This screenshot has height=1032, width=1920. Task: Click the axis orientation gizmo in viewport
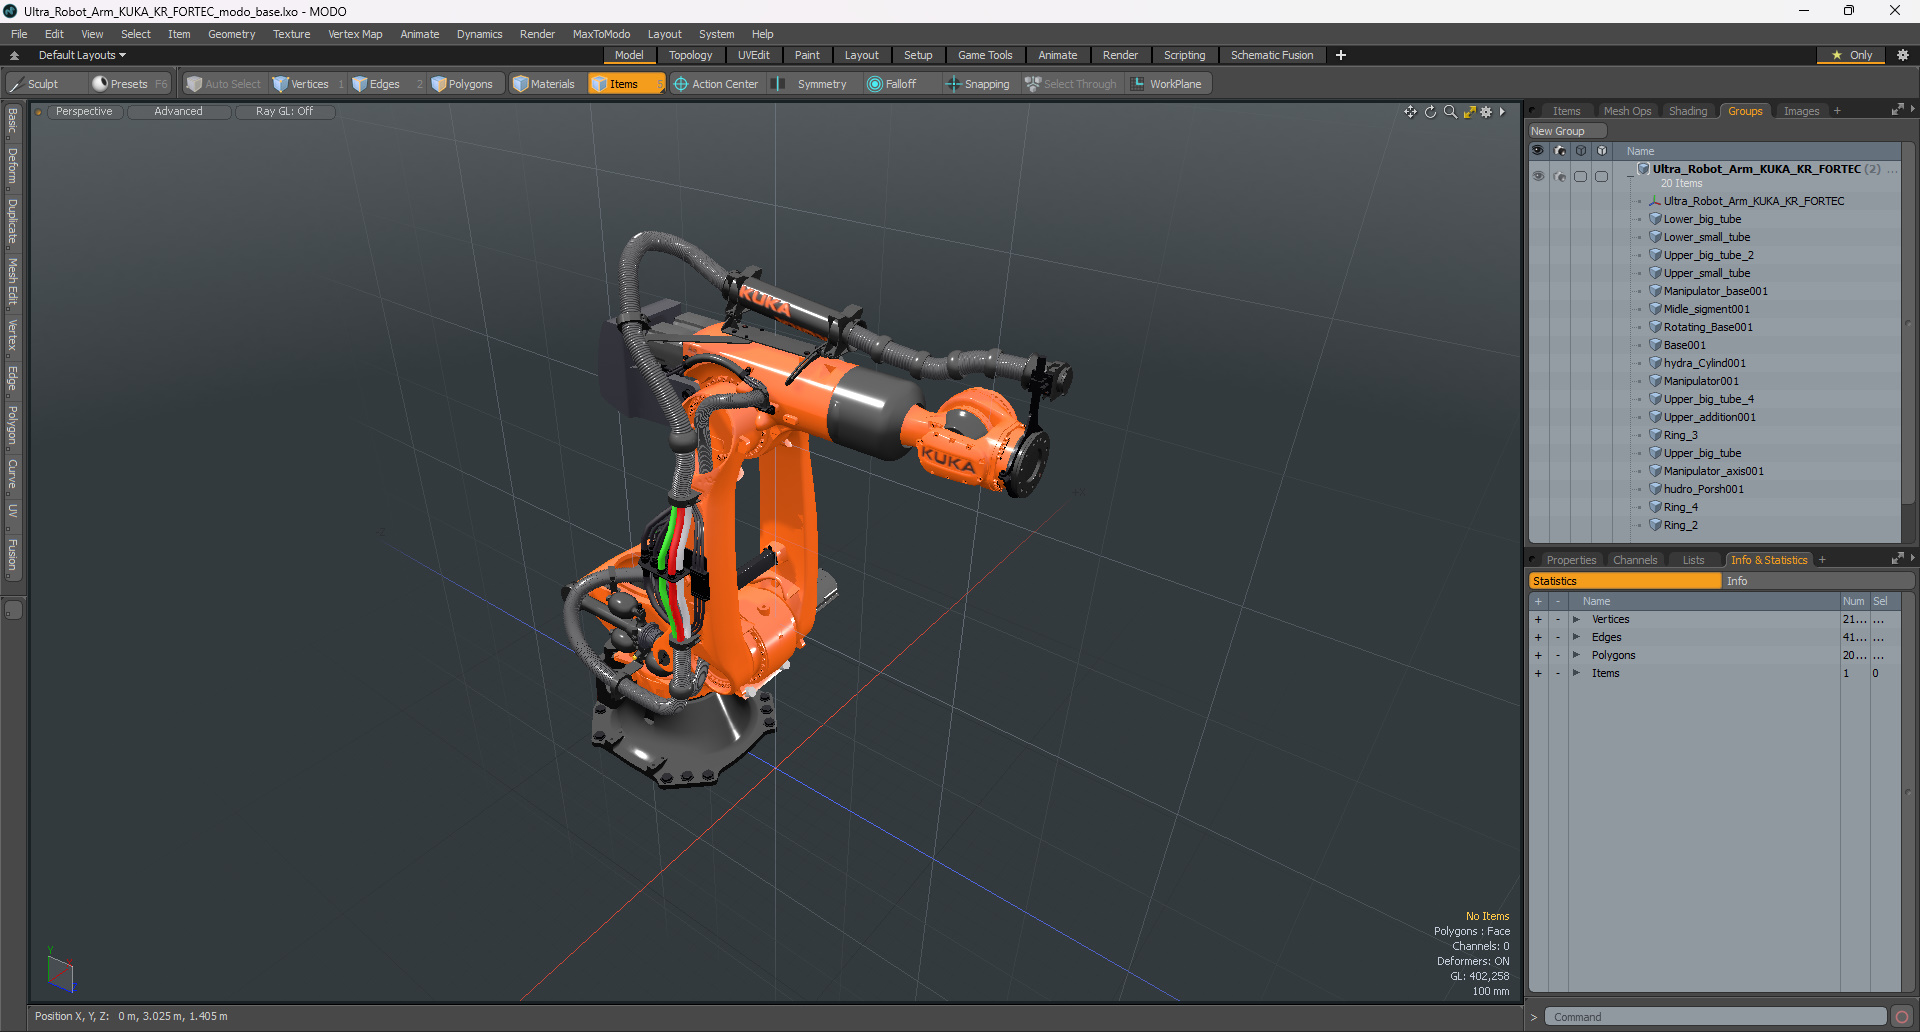point(60,970)
